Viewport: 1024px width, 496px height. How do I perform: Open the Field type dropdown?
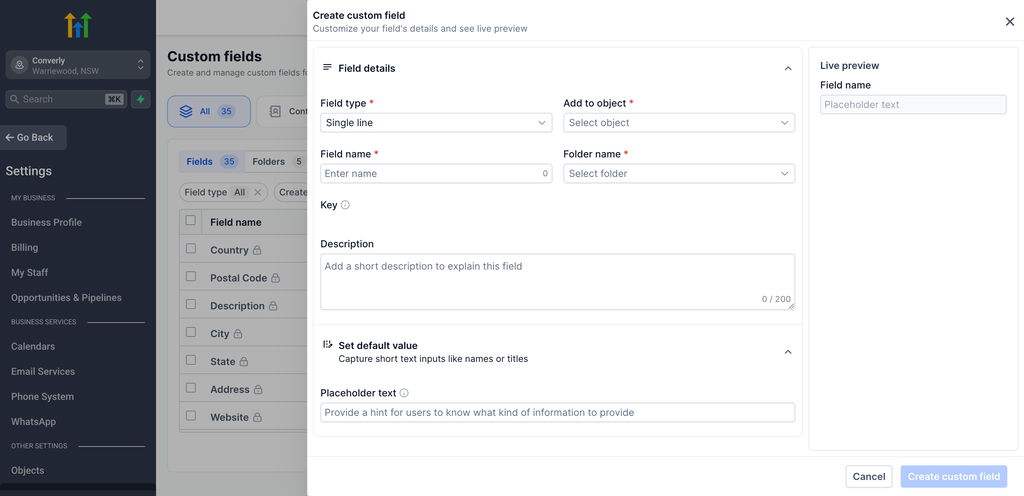click(x=436, y=123)
